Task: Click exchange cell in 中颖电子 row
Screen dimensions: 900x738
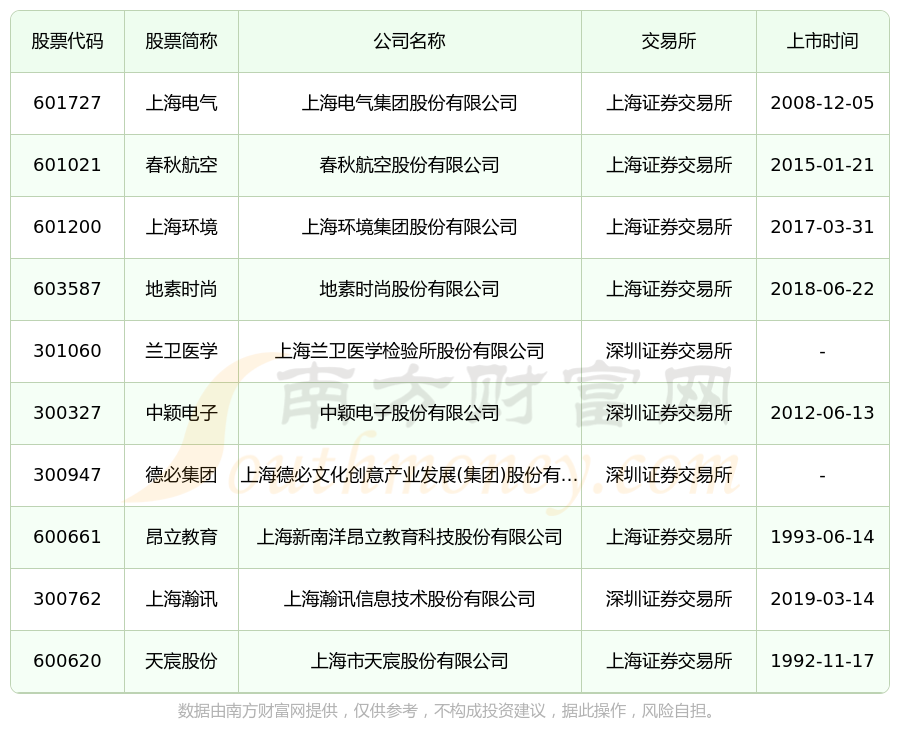Action: tap(669, 413)
